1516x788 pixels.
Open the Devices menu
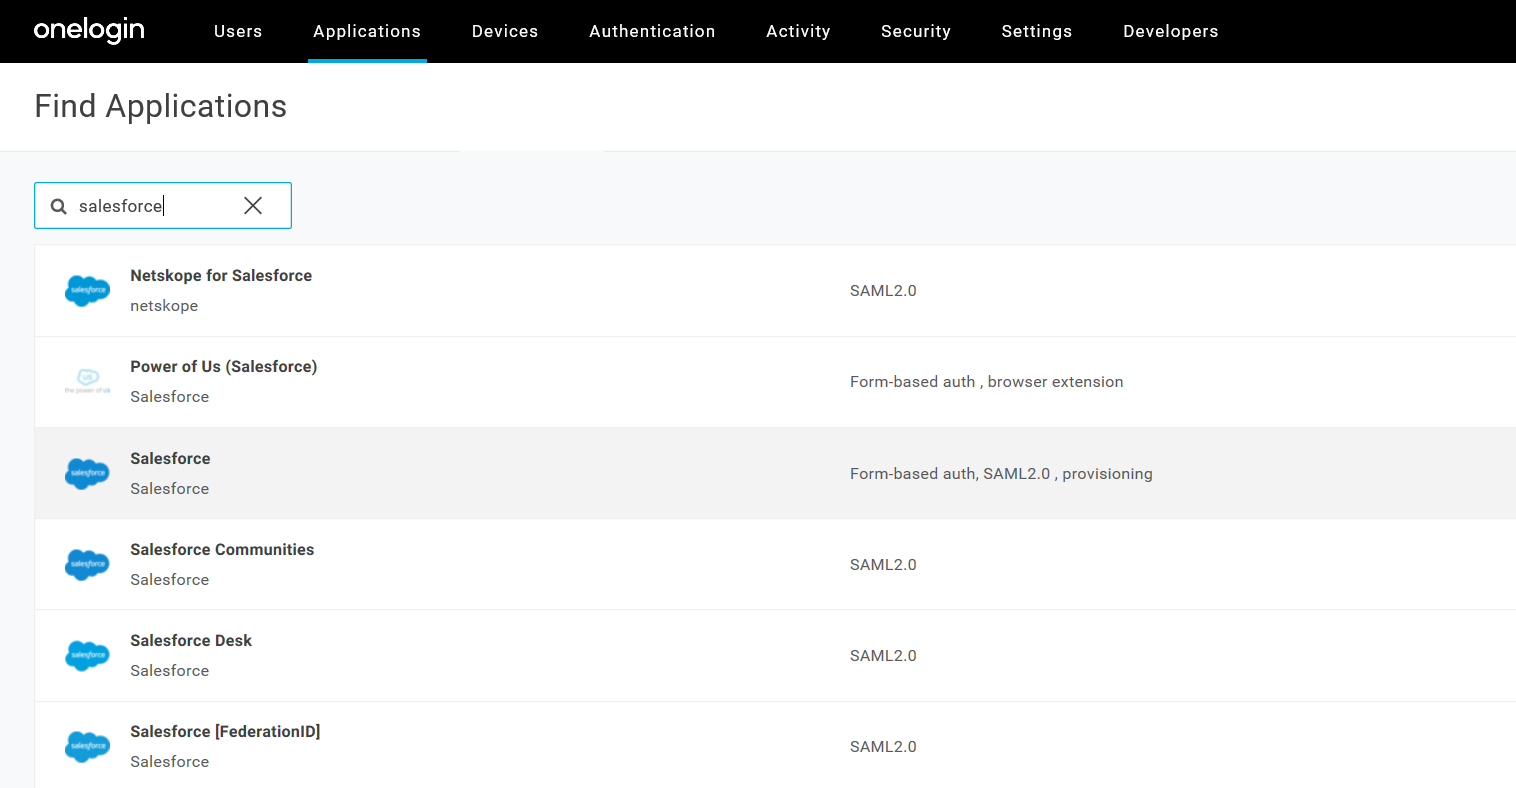tap(505, 31)
